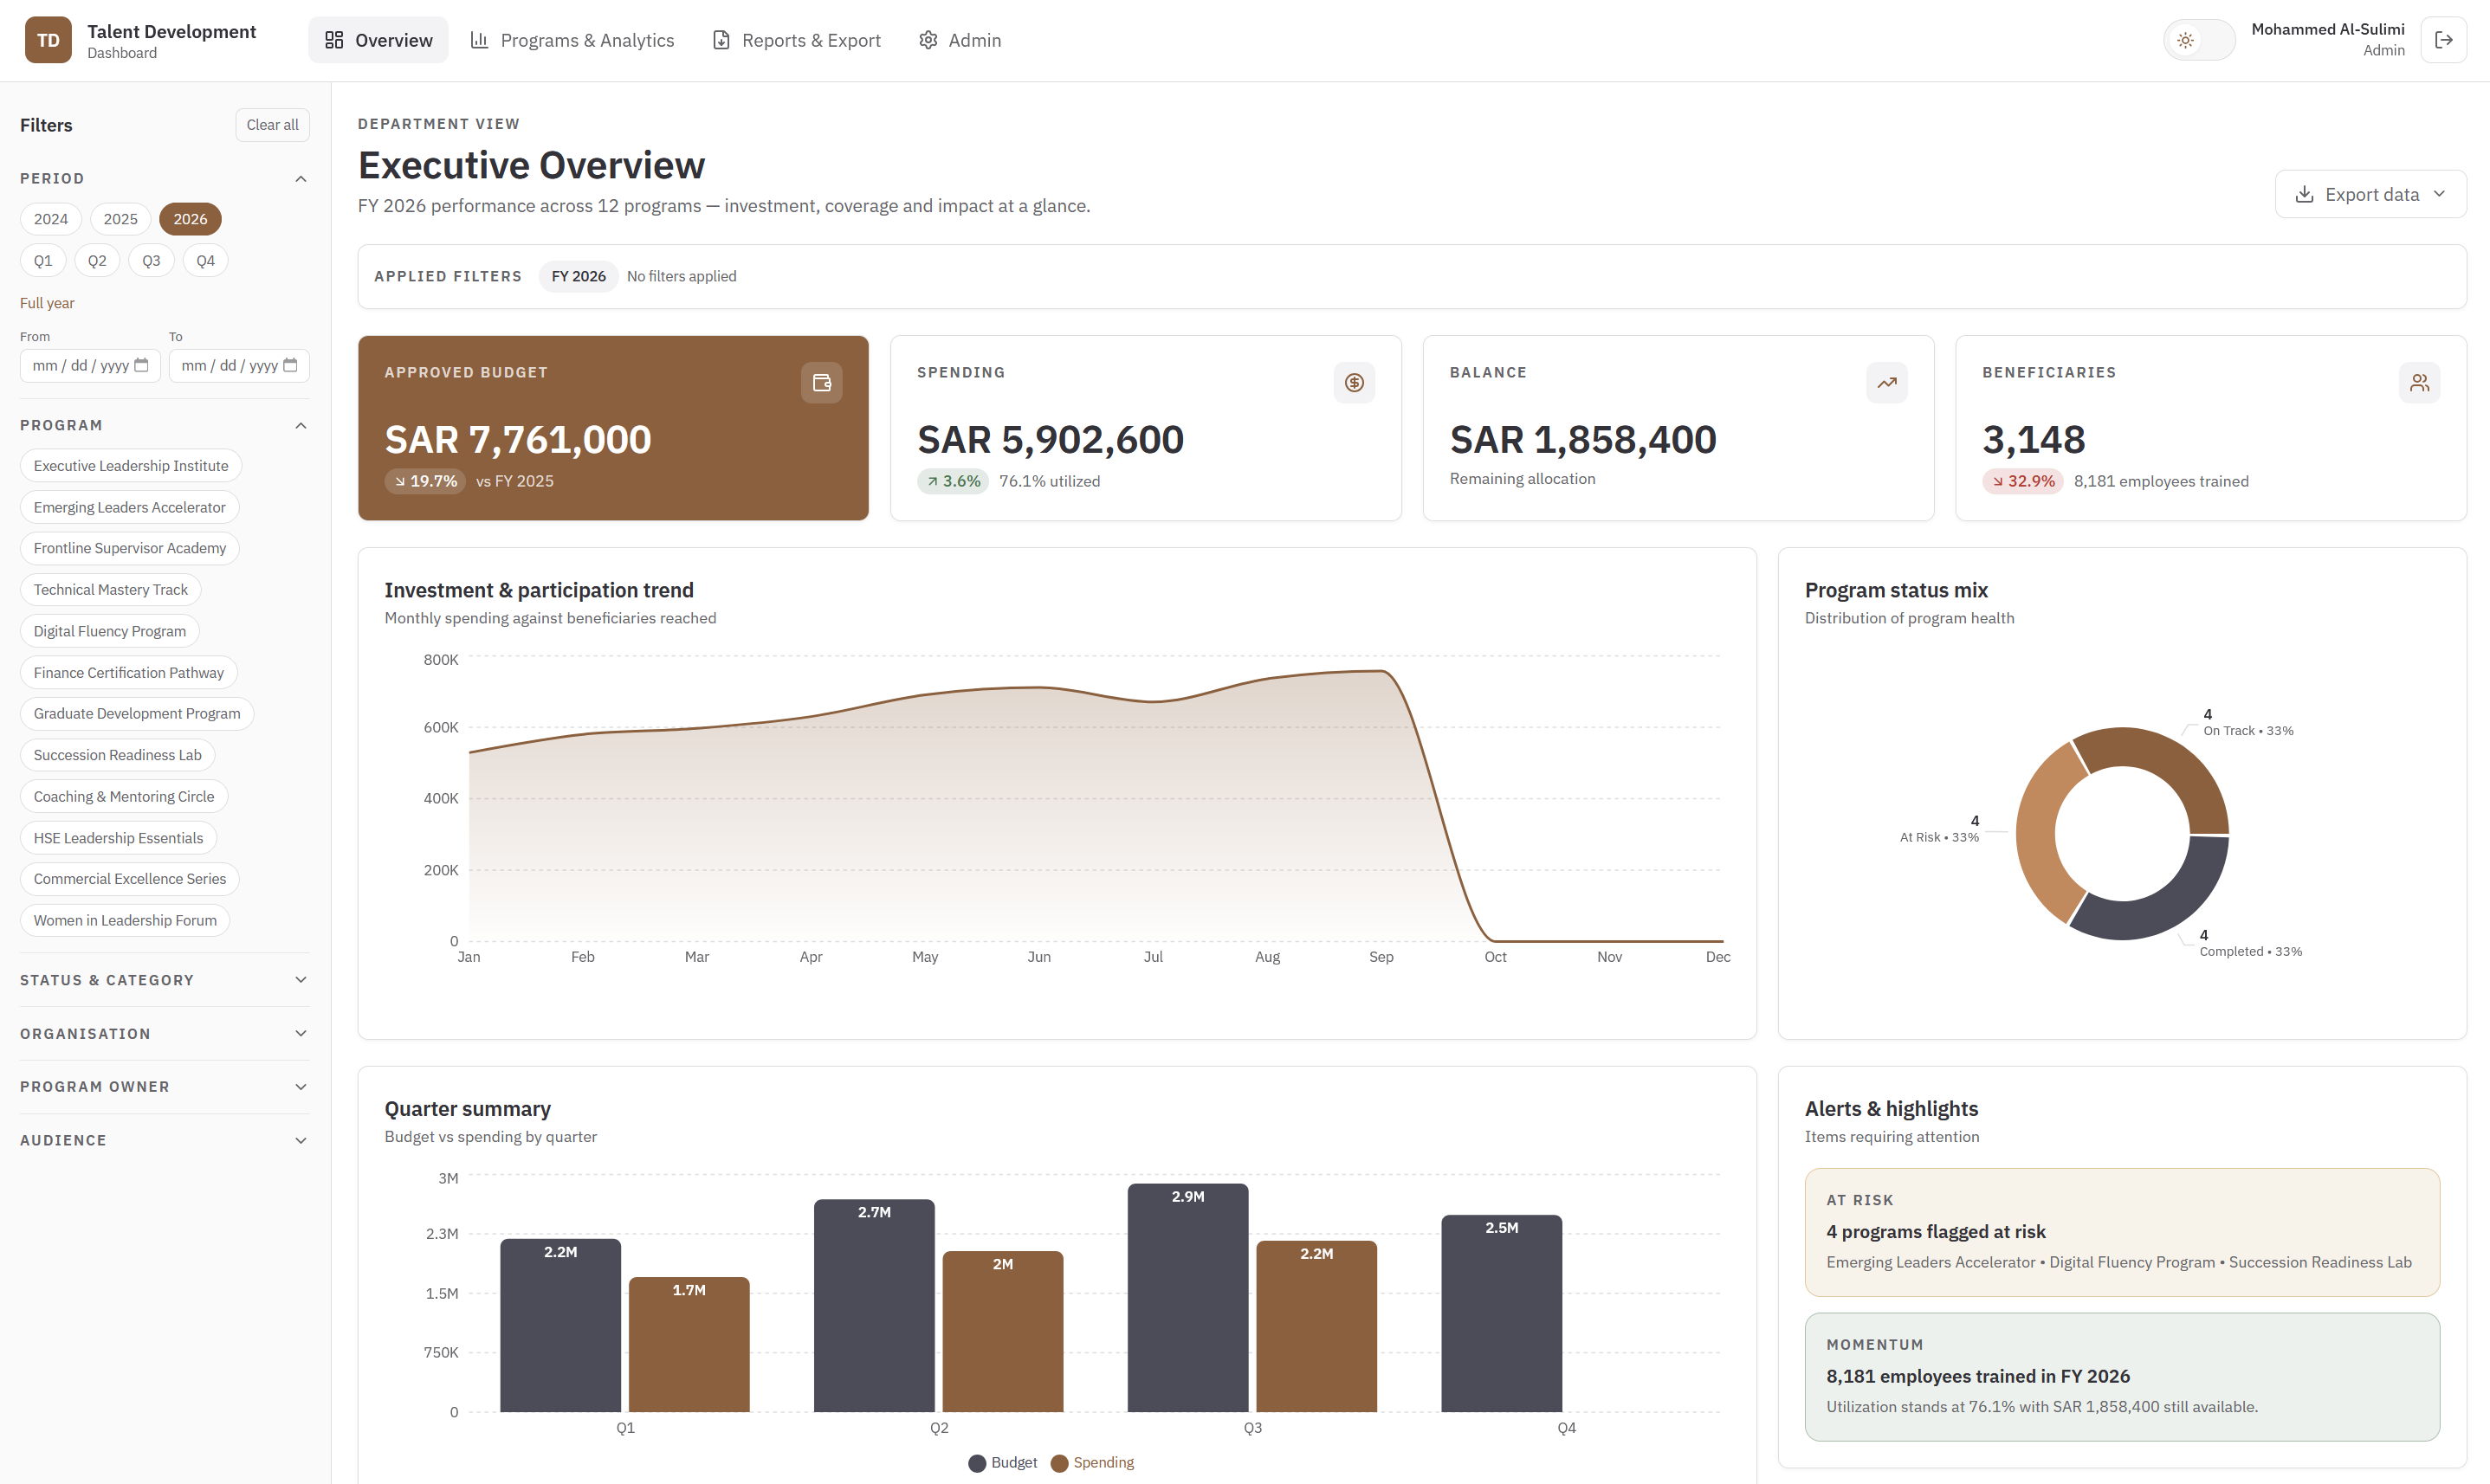Screen dimensions: 2490x1484
Task: Filter by Frontline Supervisor Academy
Action: tap(130, 548)
